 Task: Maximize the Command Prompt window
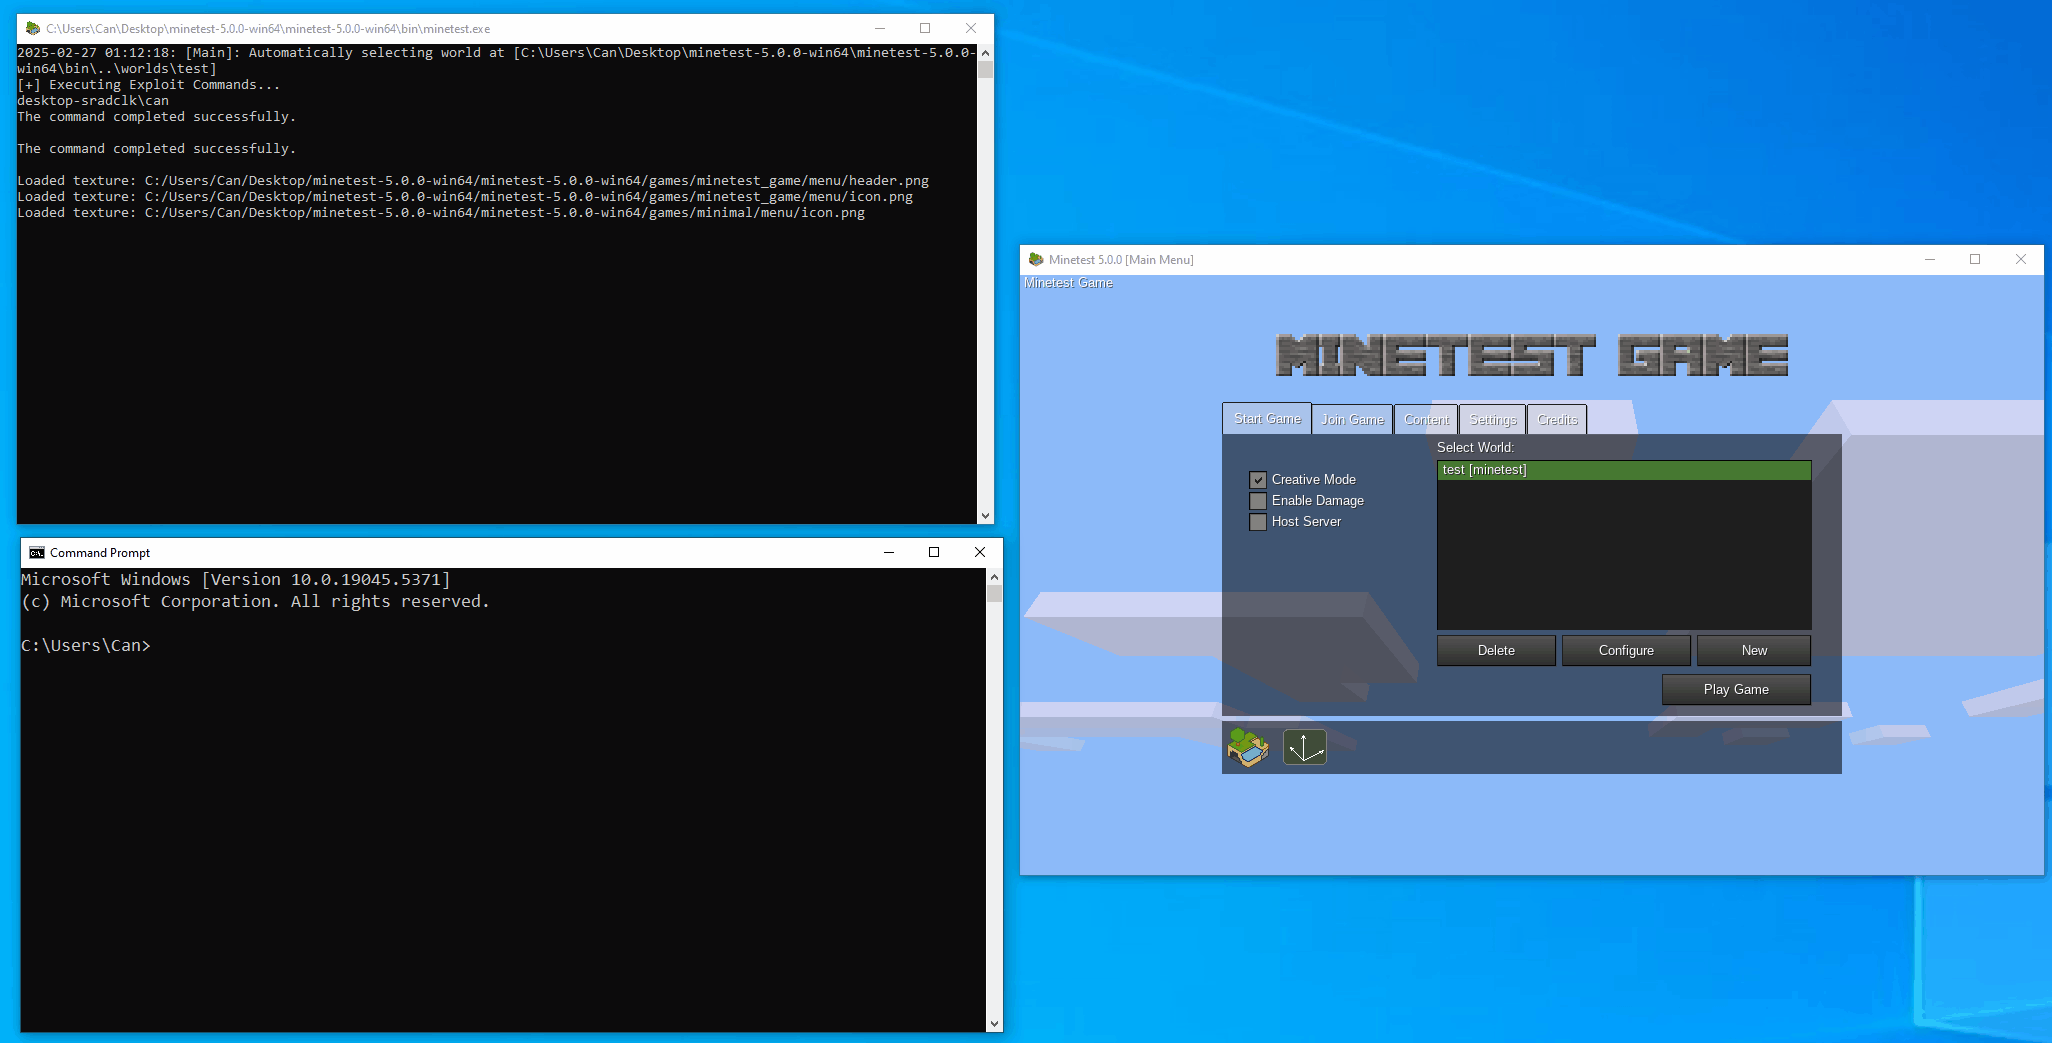pos(934,553)
